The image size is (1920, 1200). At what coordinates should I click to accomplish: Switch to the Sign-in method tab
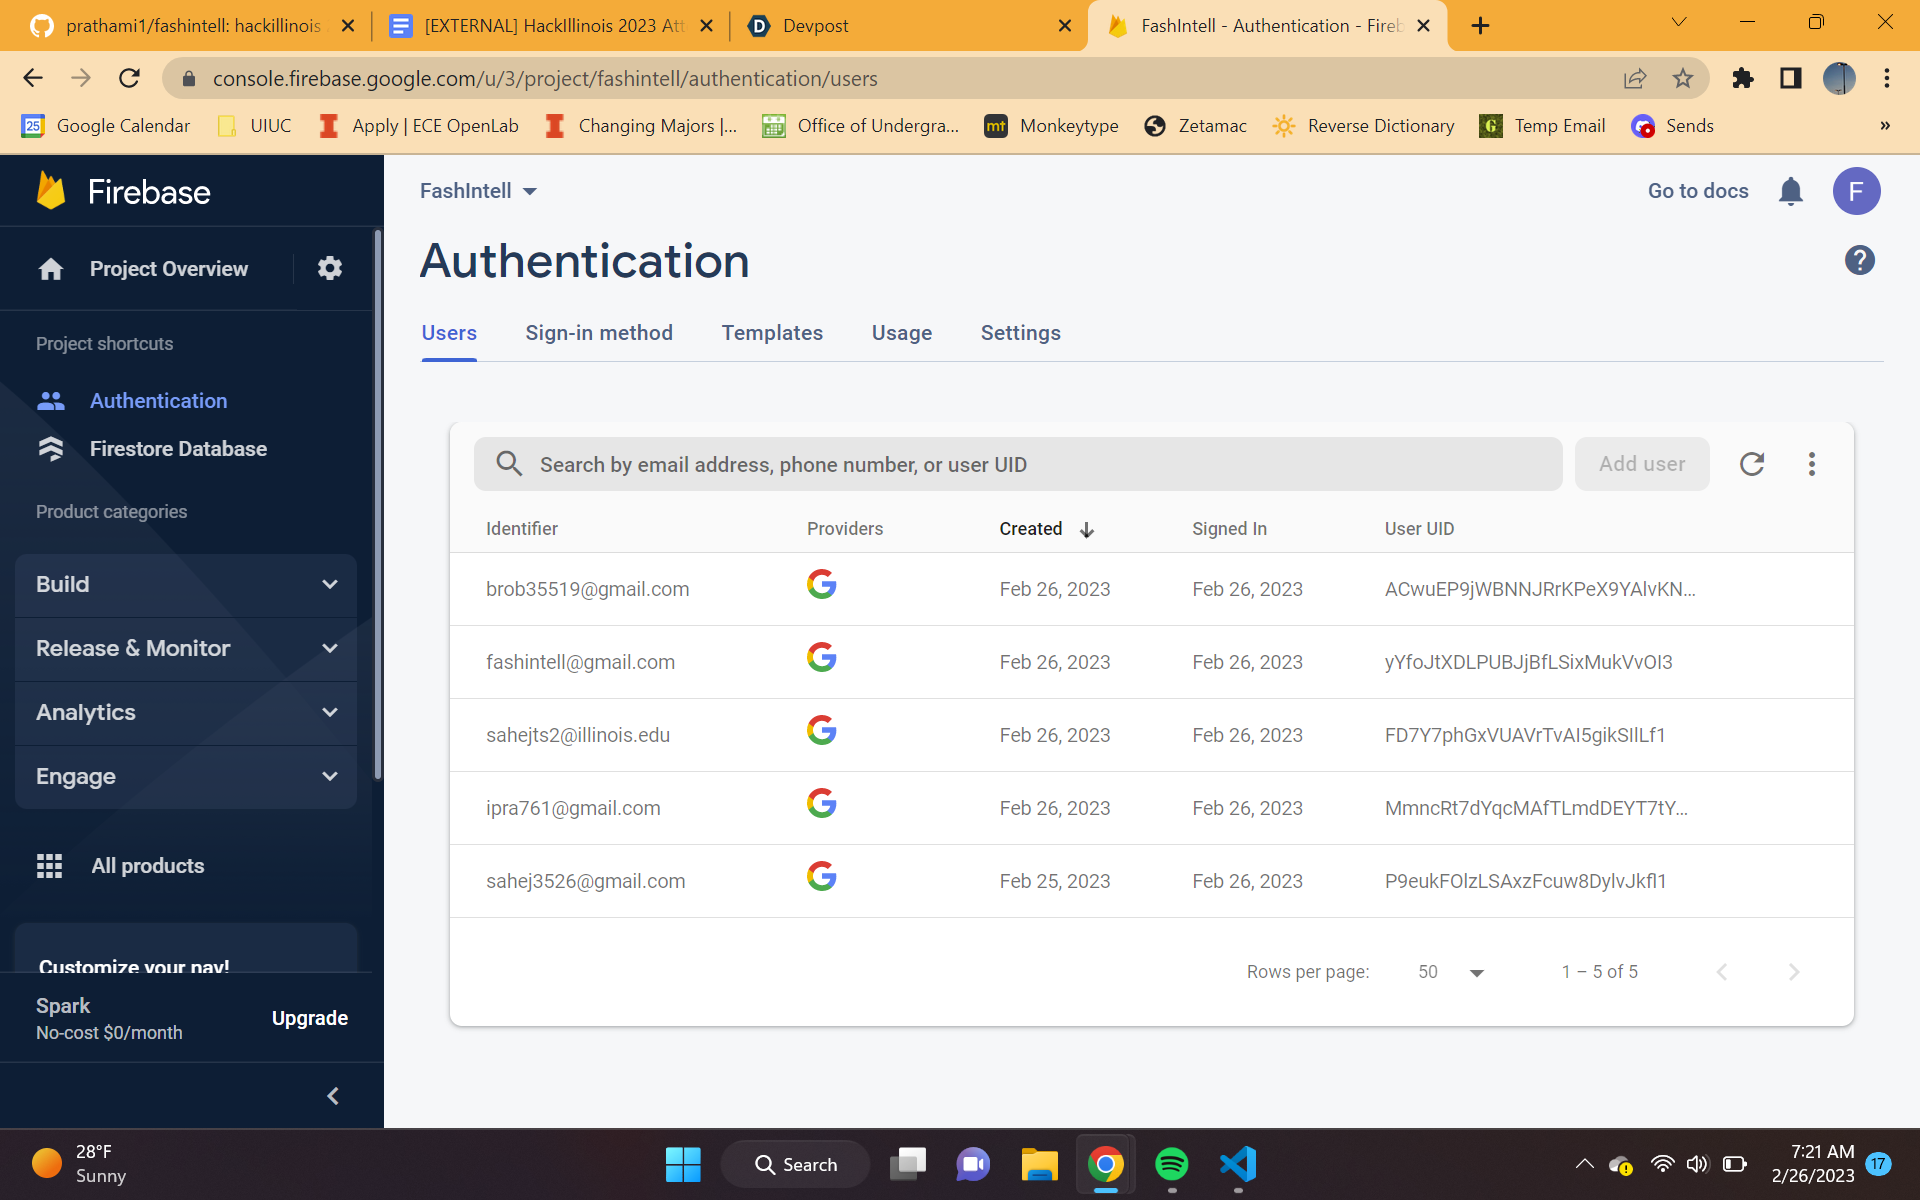(x=599, y=333)
